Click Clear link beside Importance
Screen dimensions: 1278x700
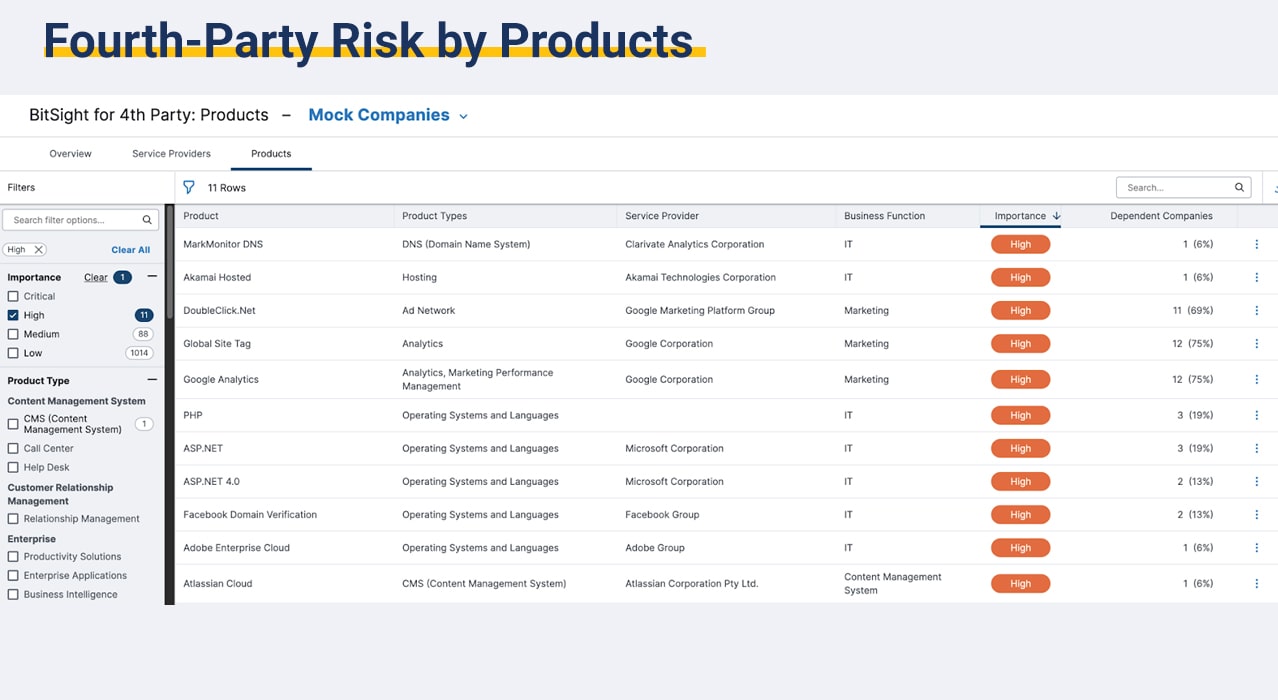click(96, 277)
